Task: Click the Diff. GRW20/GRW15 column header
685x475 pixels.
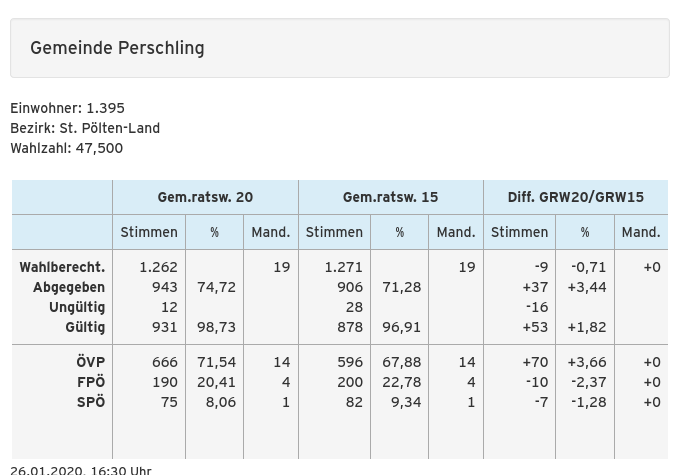Action: [575, 197]
